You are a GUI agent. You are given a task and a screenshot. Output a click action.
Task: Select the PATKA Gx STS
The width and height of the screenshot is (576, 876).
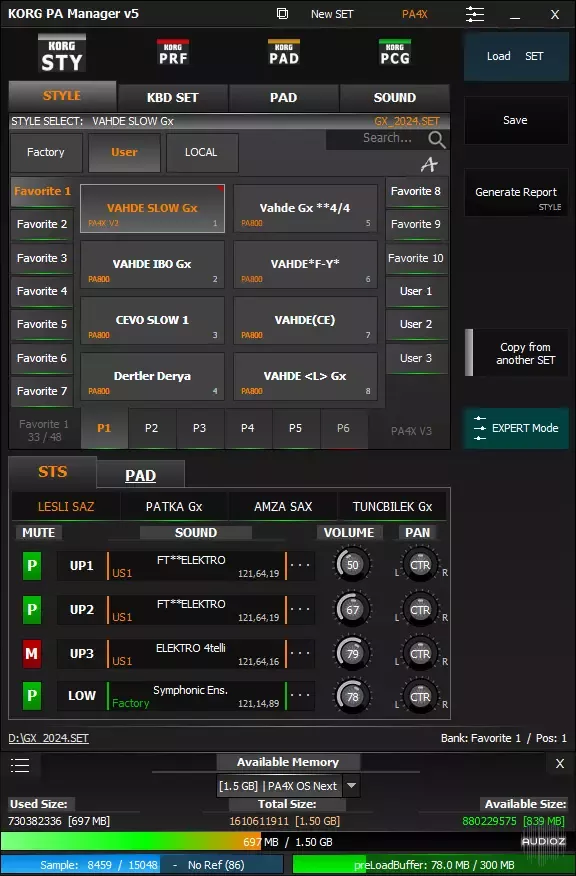click(x=174, y=507)
